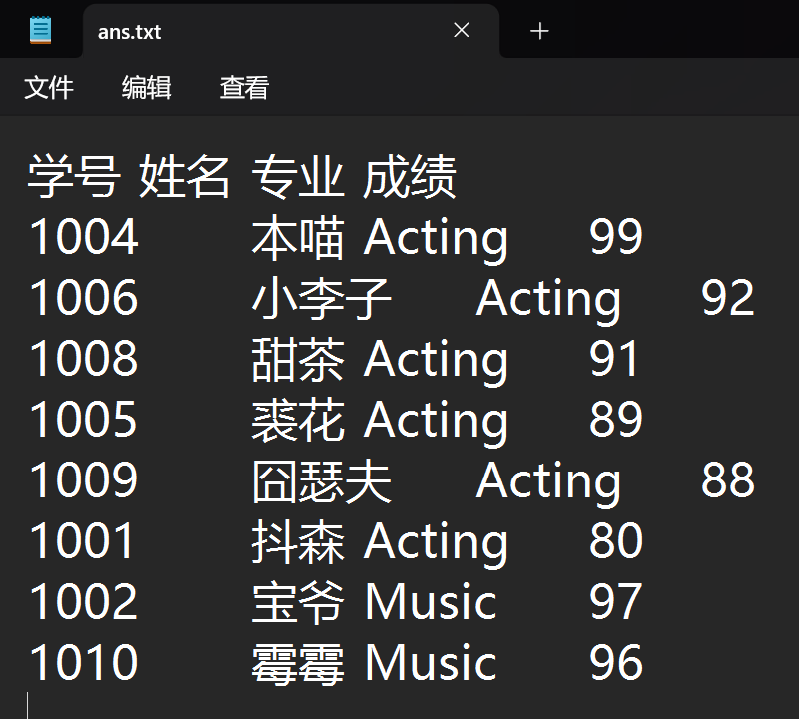Click the header word 学号

(74, 176)
